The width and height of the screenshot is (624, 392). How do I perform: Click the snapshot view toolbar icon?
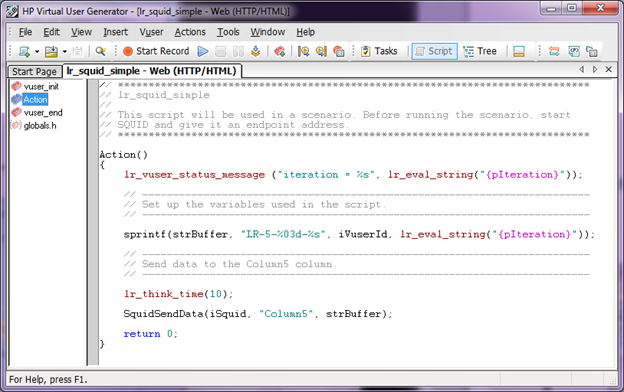click(x=573, y=51)
